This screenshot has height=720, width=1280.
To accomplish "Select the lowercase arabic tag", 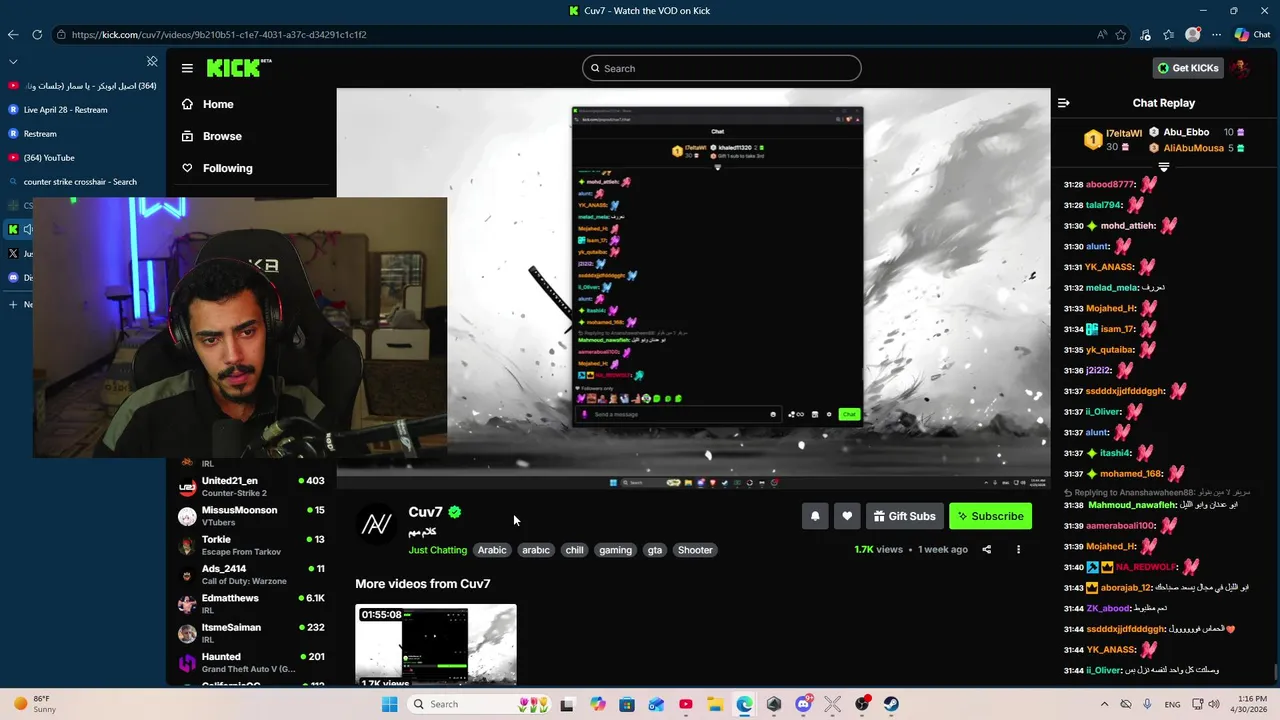I will pos(536,550).
